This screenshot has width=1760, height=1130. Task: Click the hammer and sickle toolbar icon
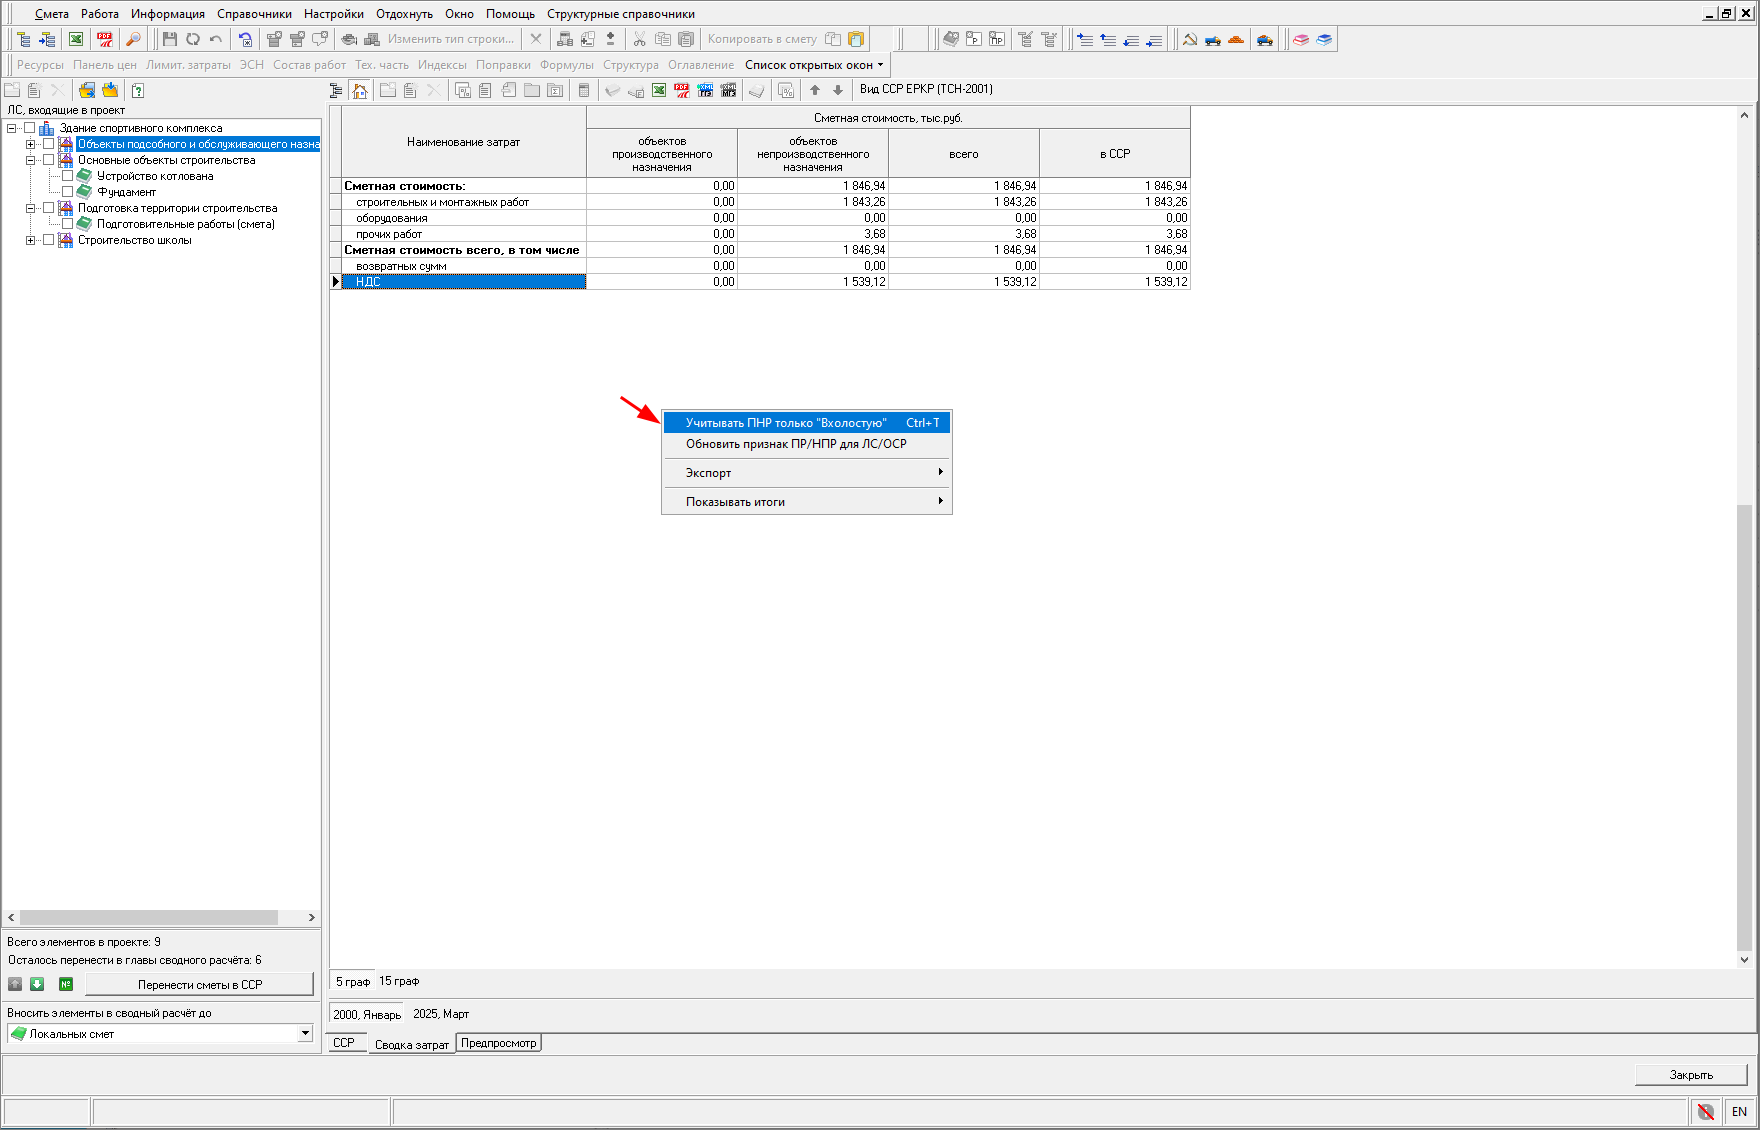(x=1189, y=39)
